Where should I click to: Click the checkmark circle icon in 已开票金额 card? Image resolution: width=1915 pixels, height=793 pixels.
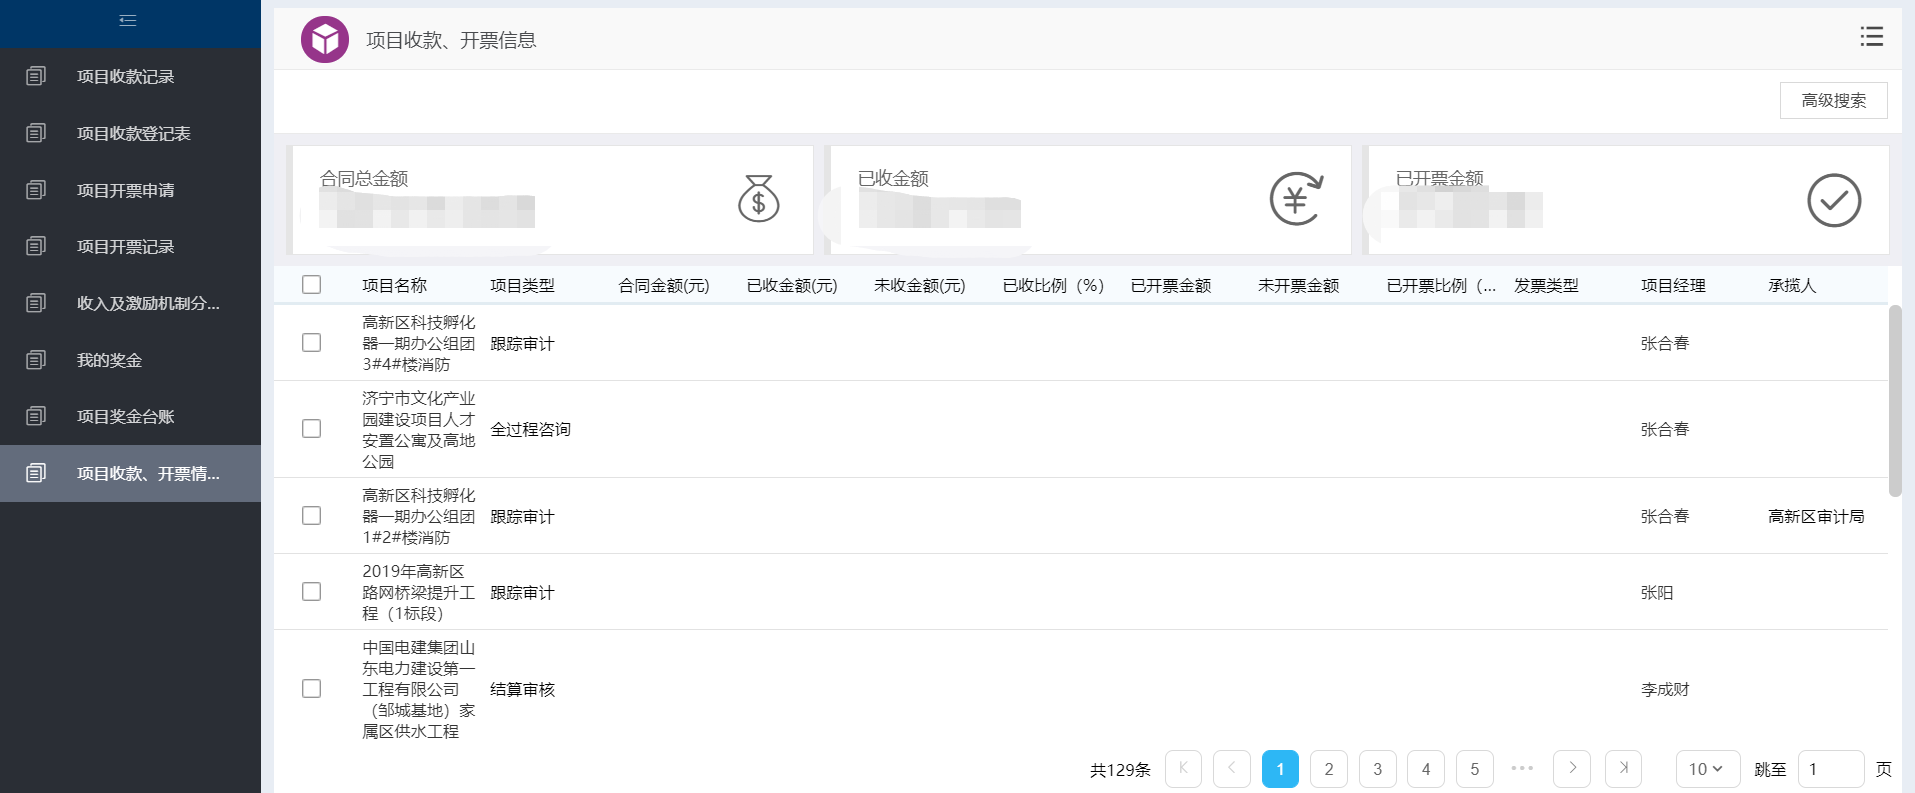pos(1834,200)
